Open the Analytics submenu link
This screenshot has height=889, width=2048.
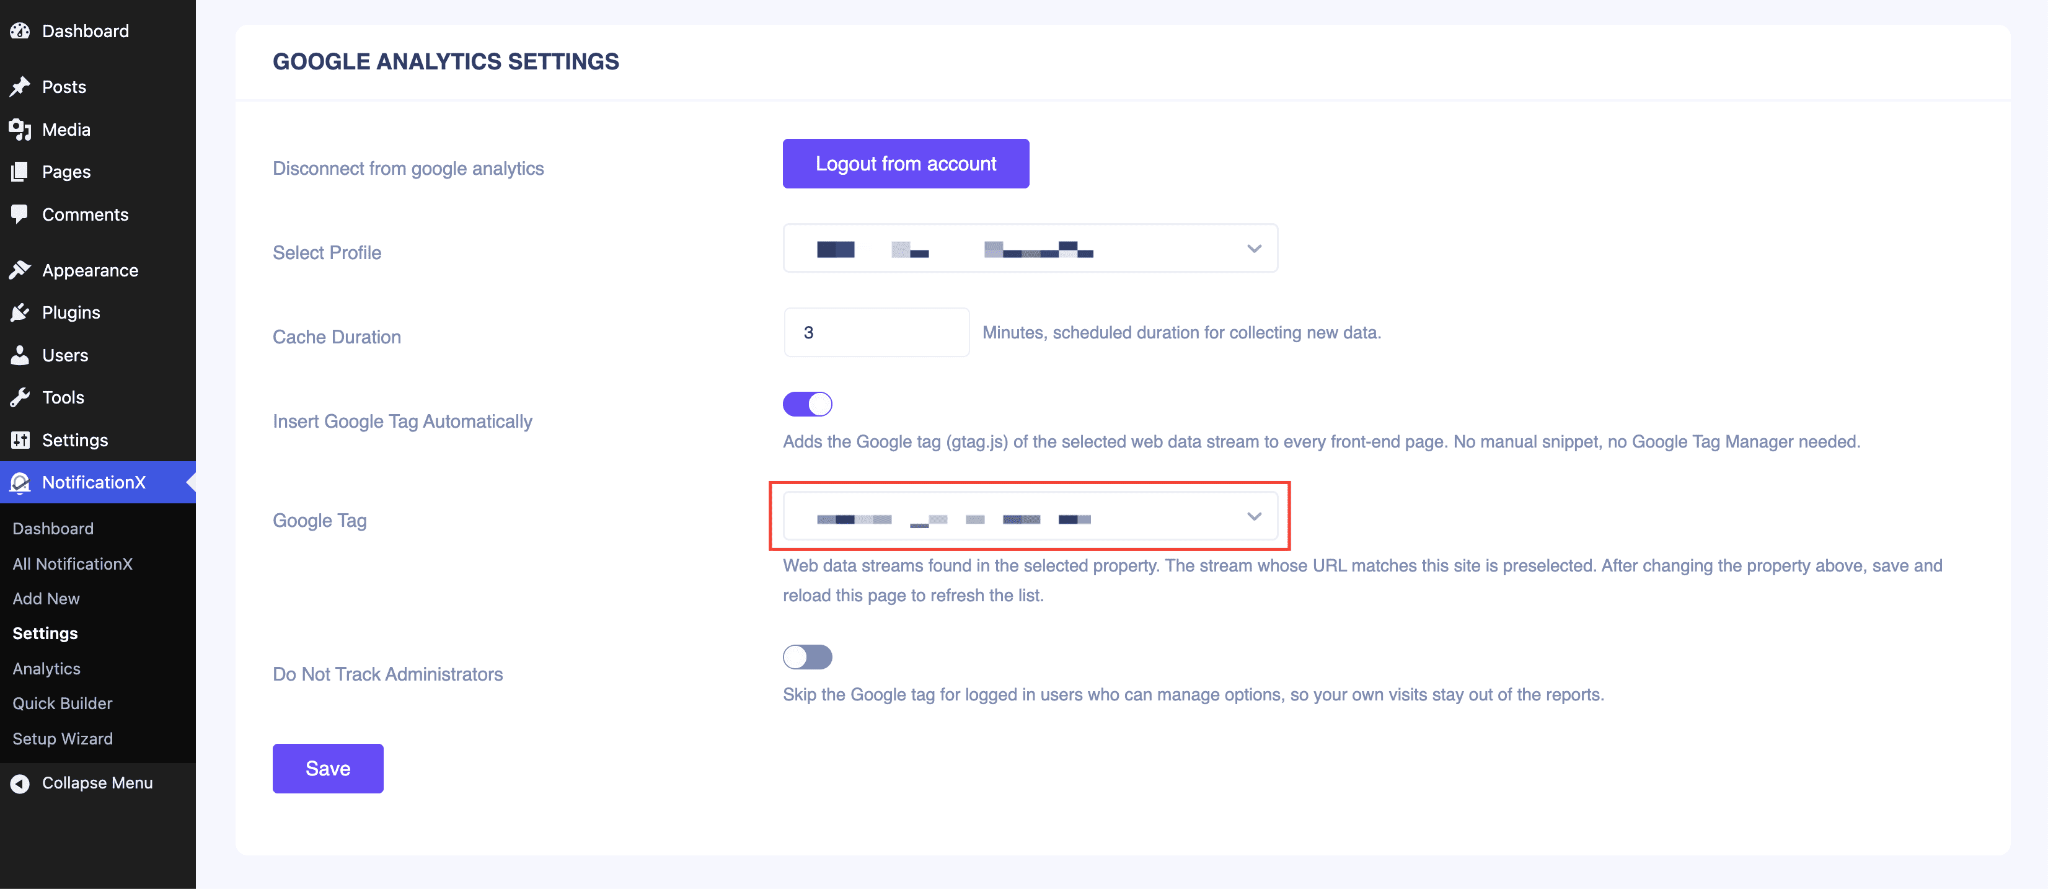pos(46,669)
